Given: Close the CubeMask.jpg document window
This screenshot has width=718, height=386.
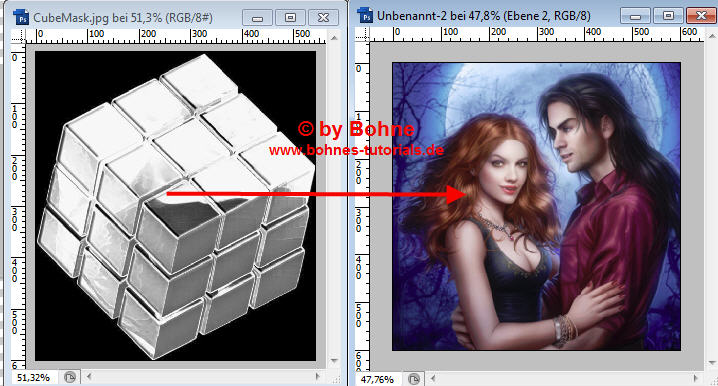Looking at the screenshot, I should 323,18.
